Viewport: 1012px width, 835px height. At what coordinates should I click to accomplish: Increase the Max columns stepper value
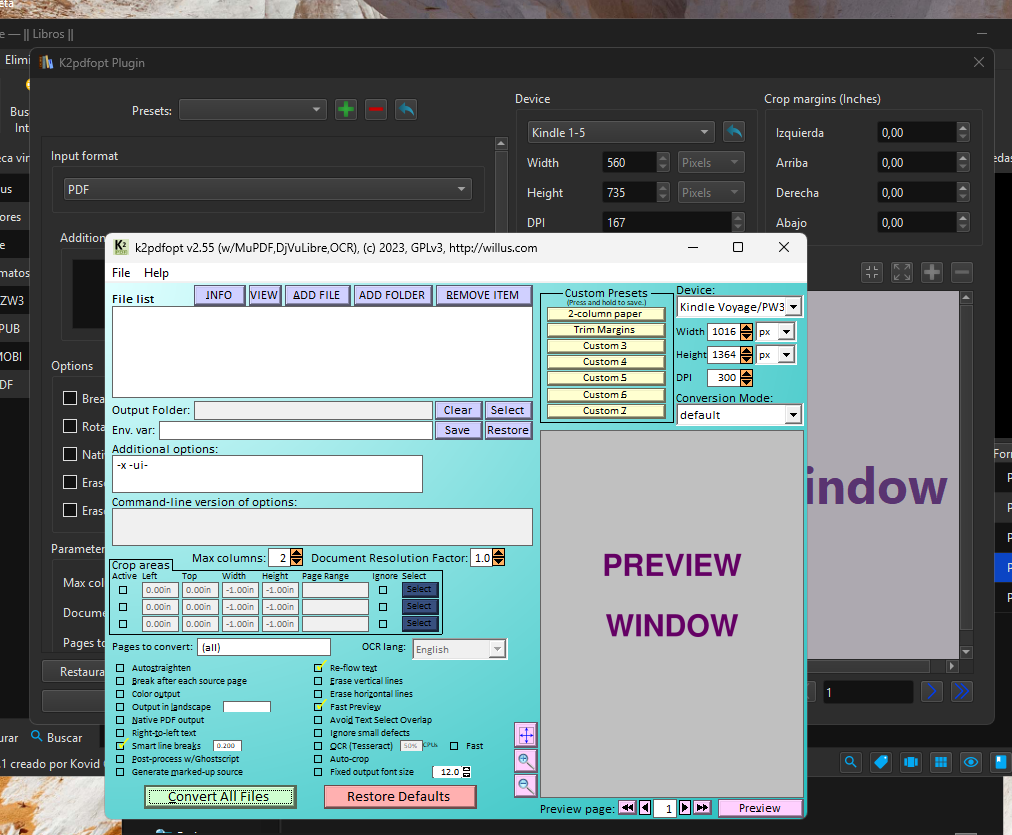(x=298, y=553)
